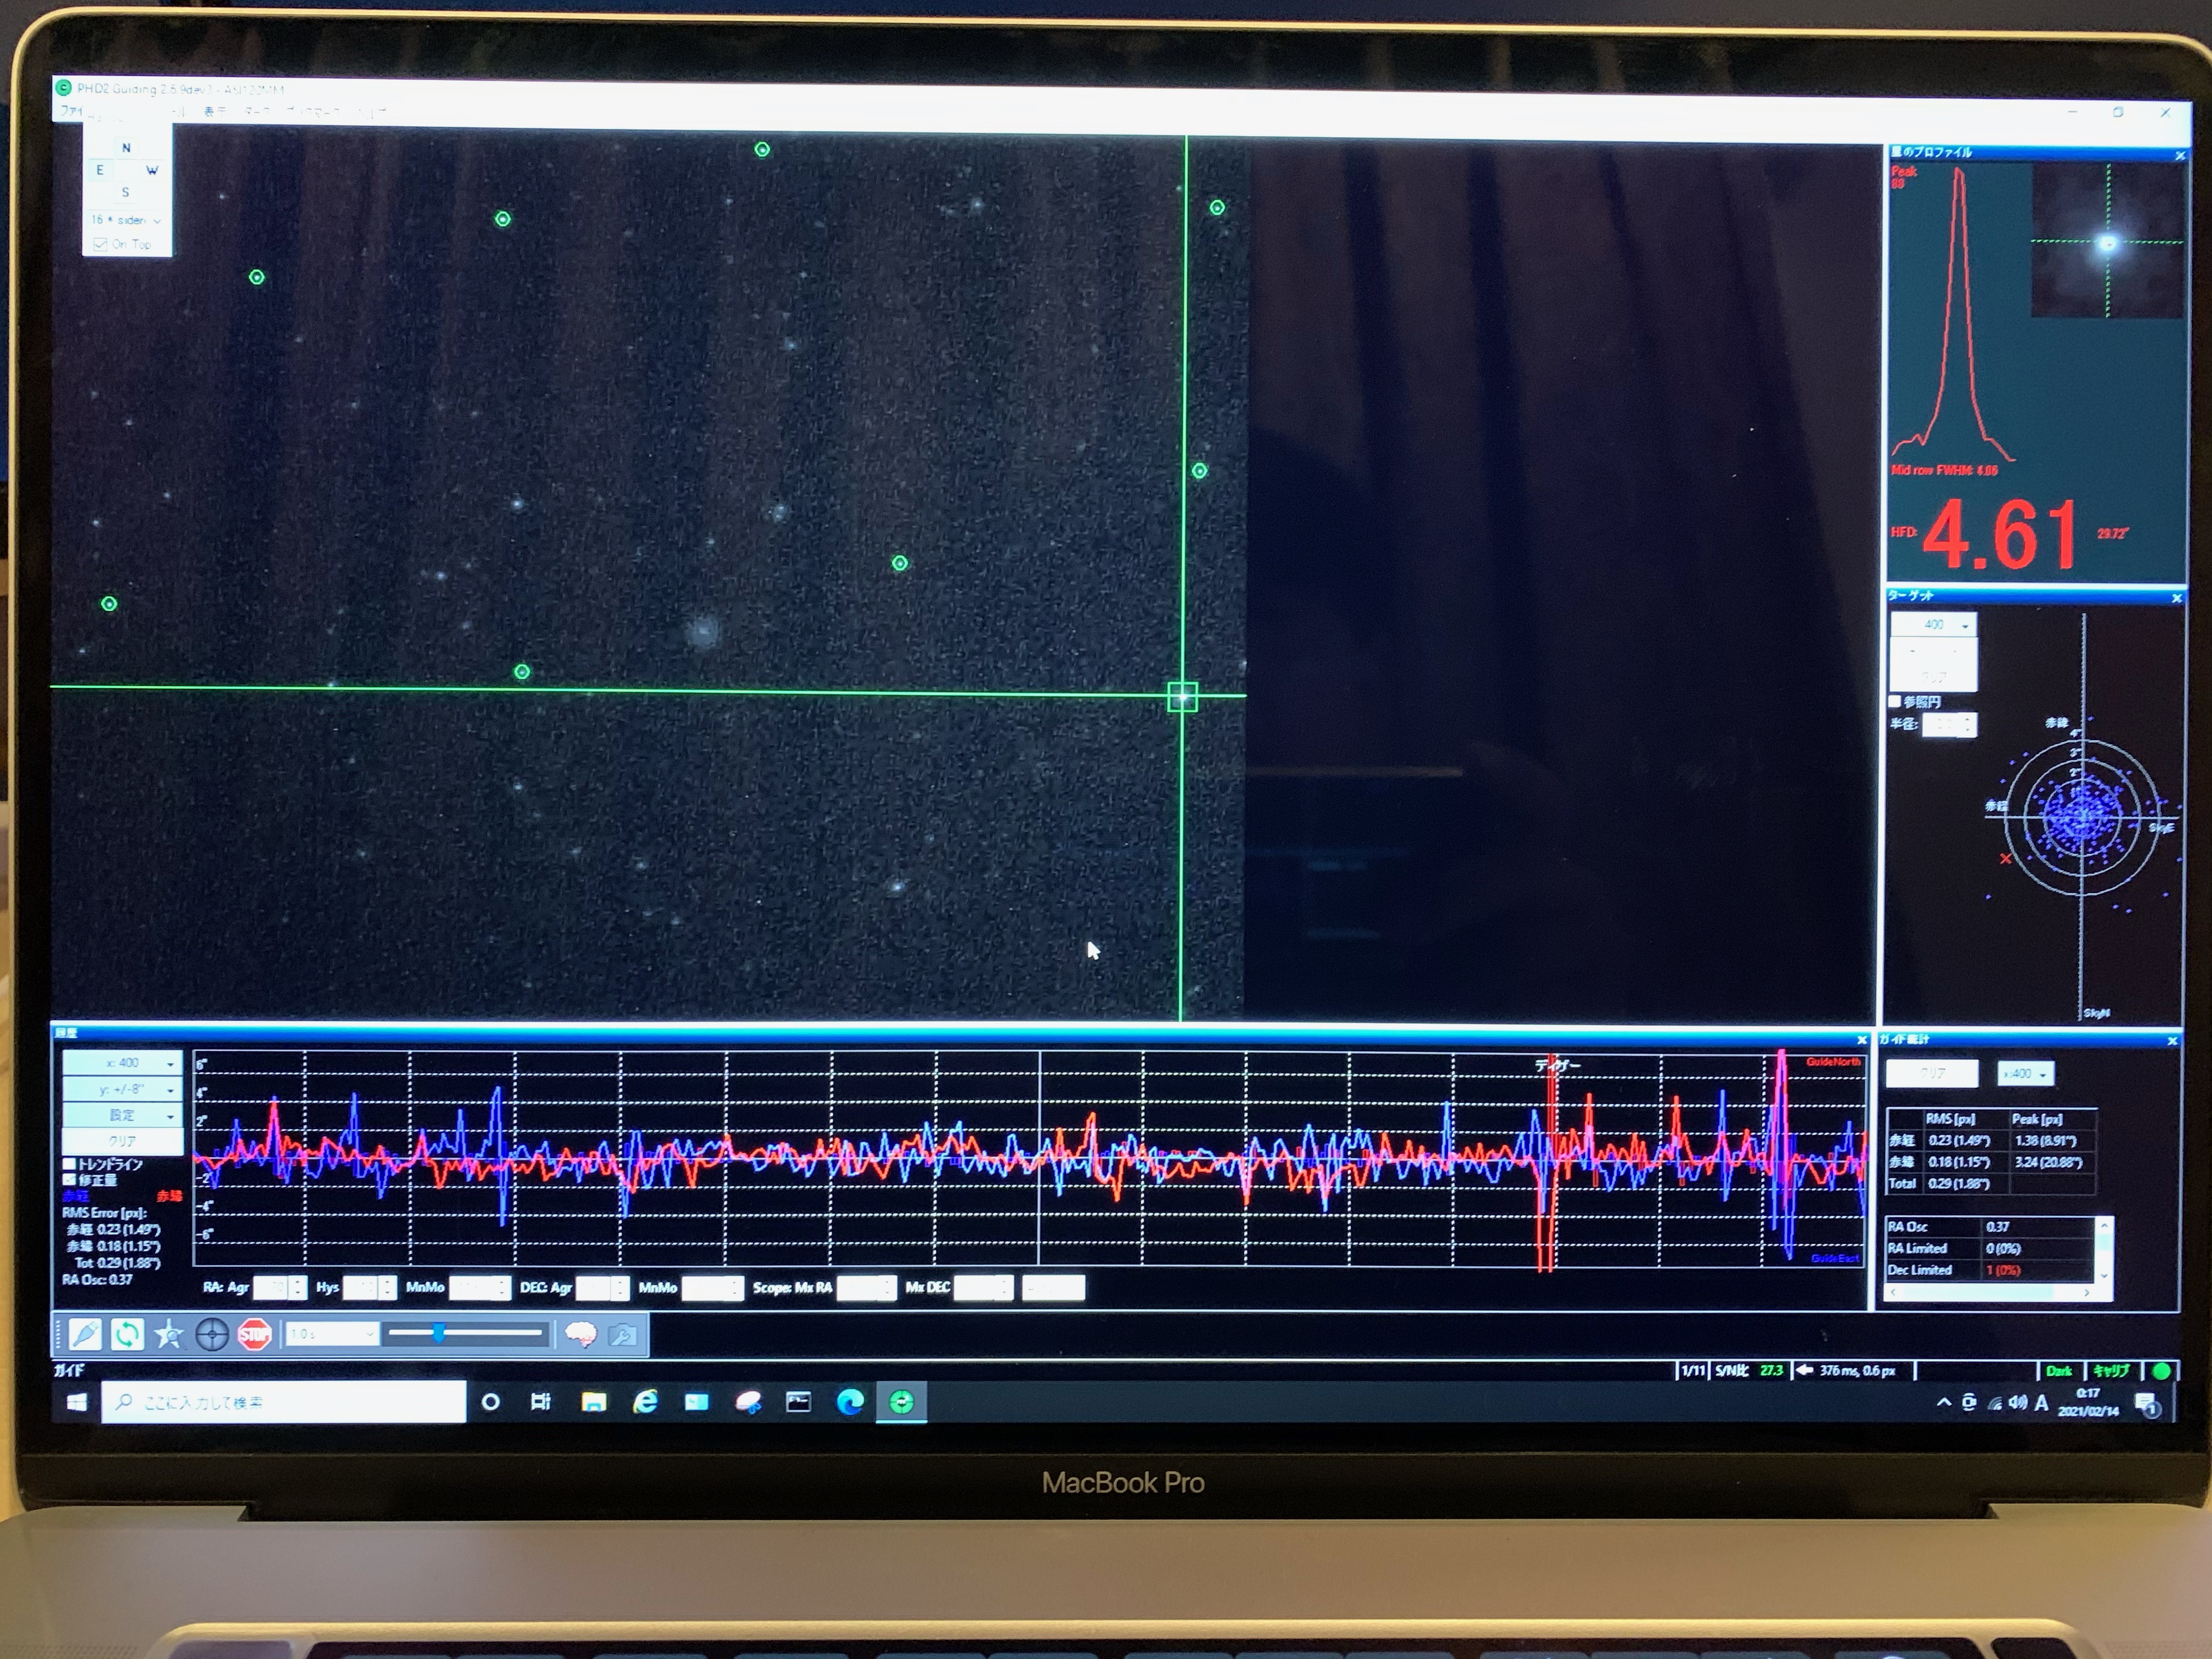This screenshot has width=2212, height=1659.
Task: Toggle the On Top checkbox
Action: point(100,244)
